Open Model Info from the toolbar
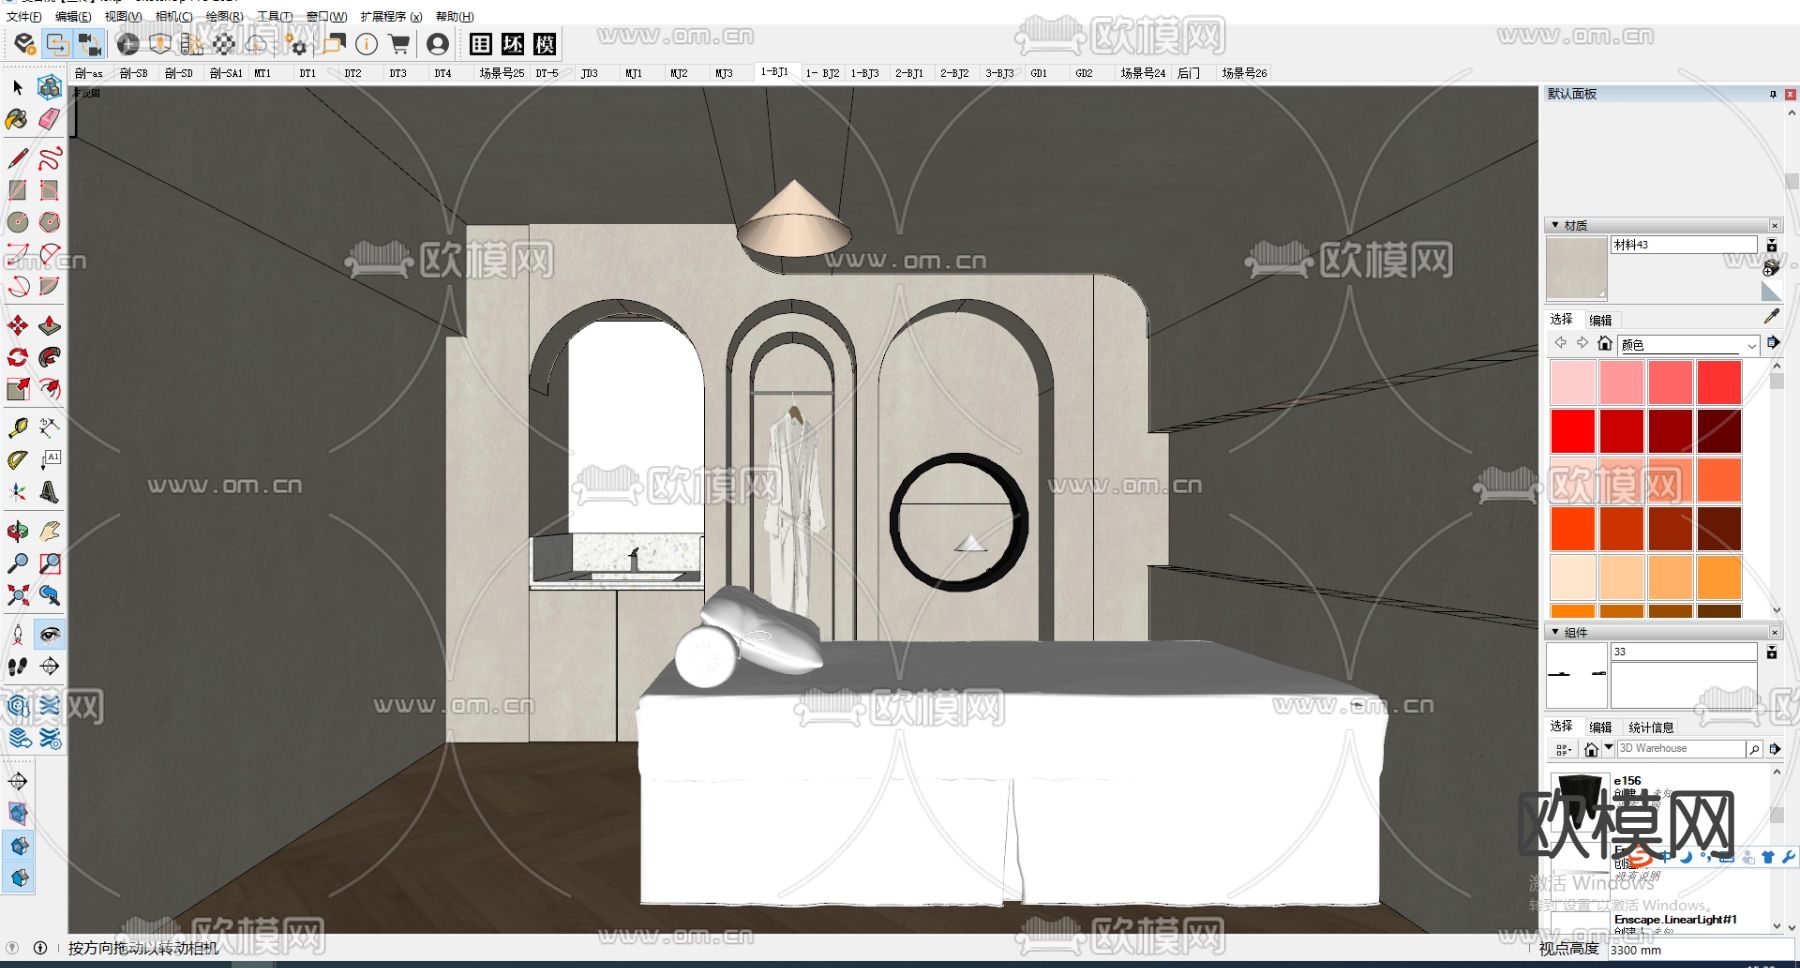The height and width of the screenshot is (968, 1800). point(367,44)
